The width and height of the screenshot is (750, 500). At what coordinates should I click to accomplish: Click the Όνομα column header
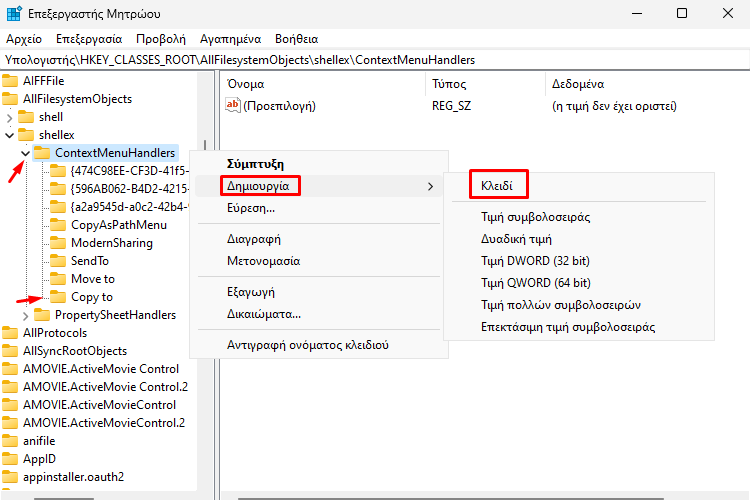(324, 84)
